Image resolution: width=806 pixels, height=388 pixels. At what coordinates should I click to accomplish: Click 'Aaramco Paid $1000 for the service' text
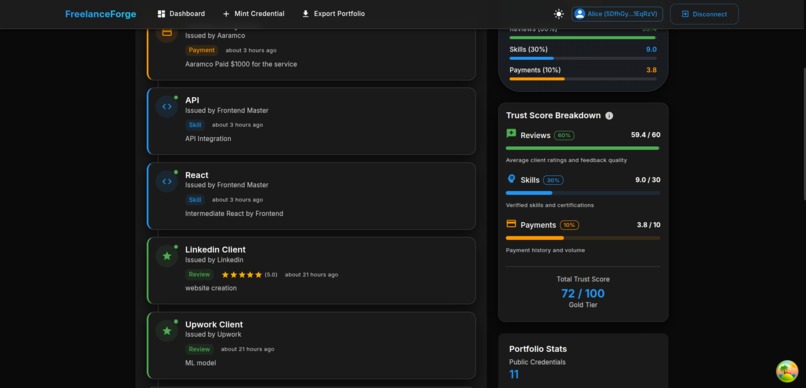click(x=241, y=64)
